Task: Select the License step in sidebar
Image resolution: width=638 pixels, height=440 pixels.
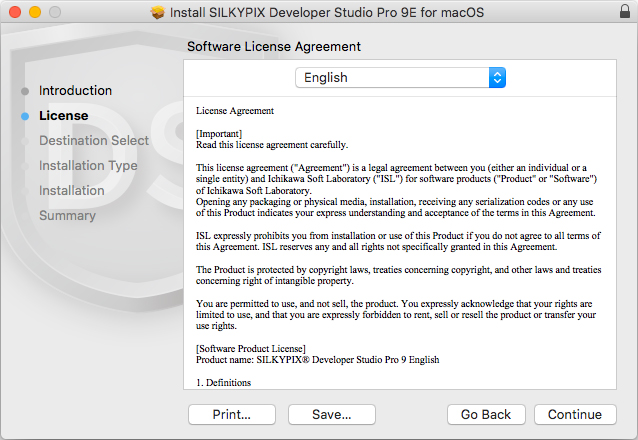Action: click(63, 116)
